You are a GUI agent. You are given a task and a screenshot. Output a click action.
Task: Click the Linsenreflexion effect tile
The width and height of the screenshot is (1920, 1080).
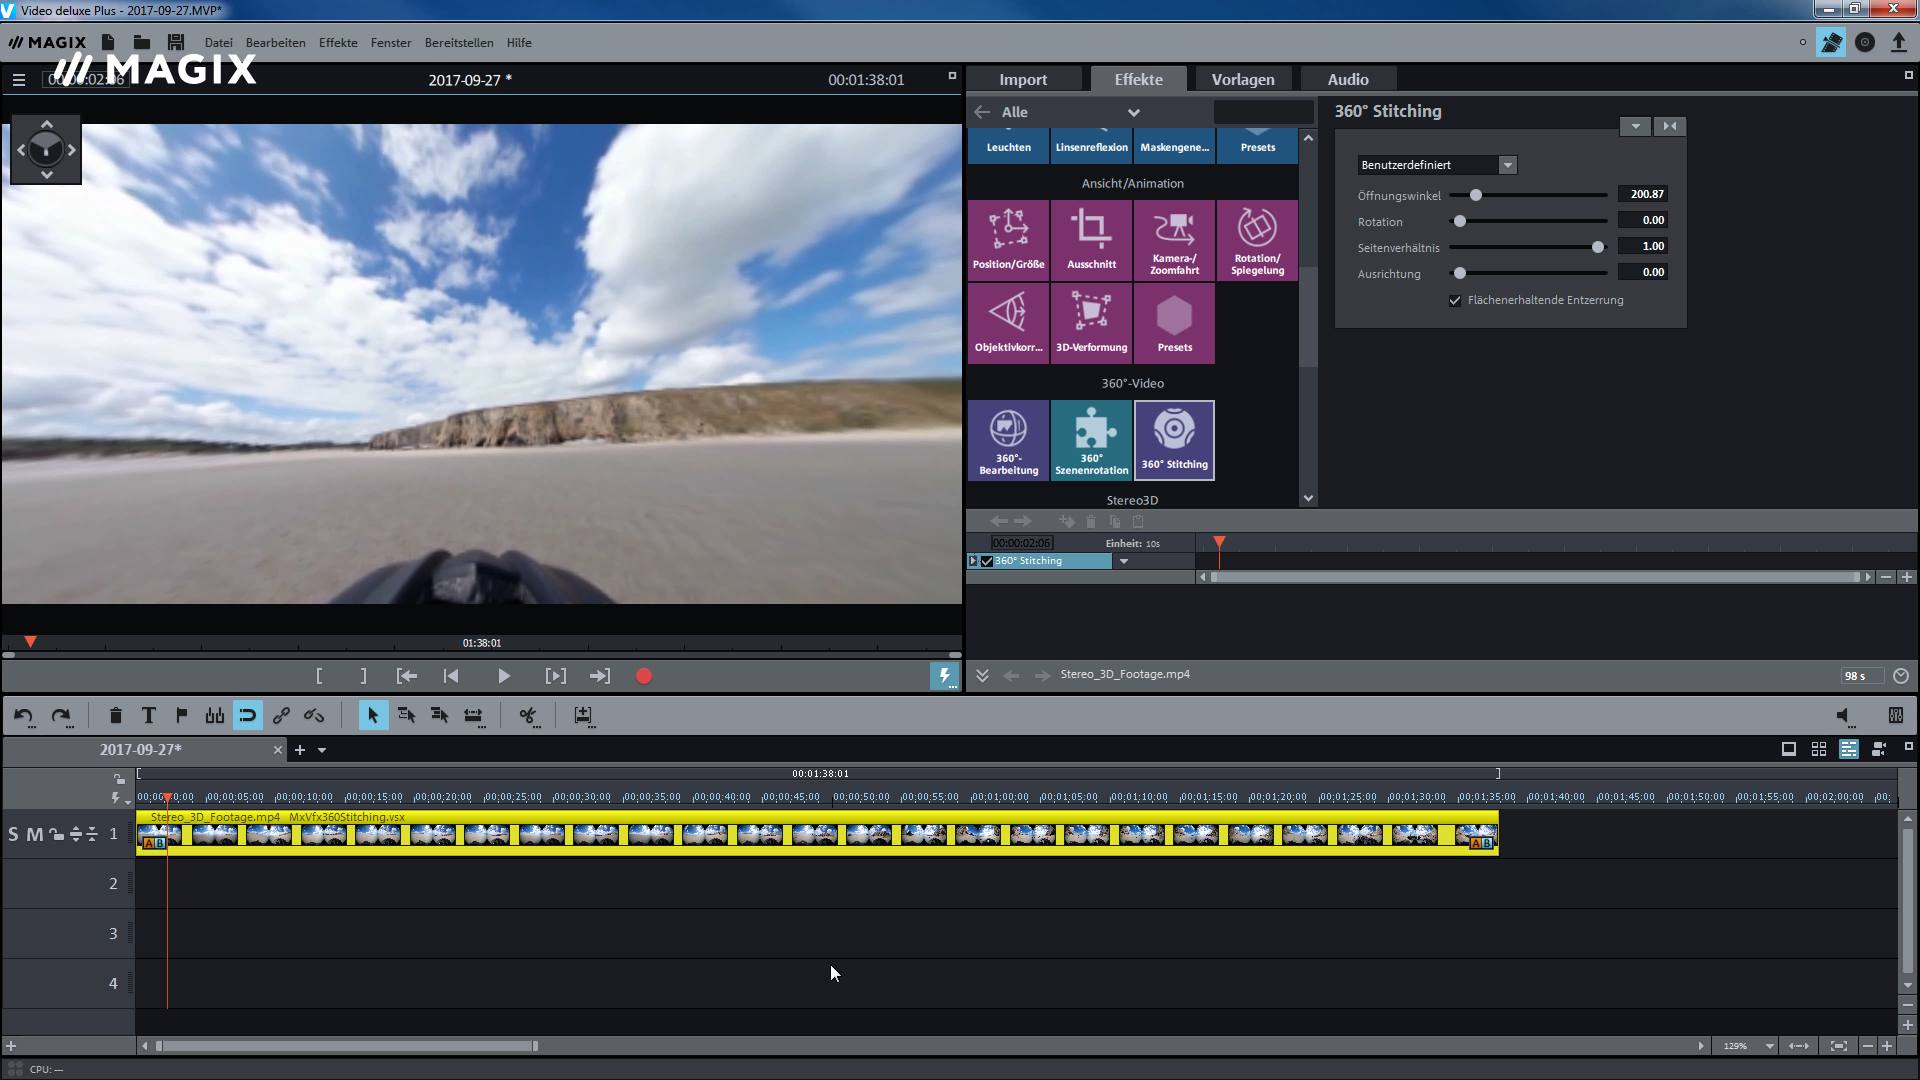pyautogui.click(x=1091, y=146)
